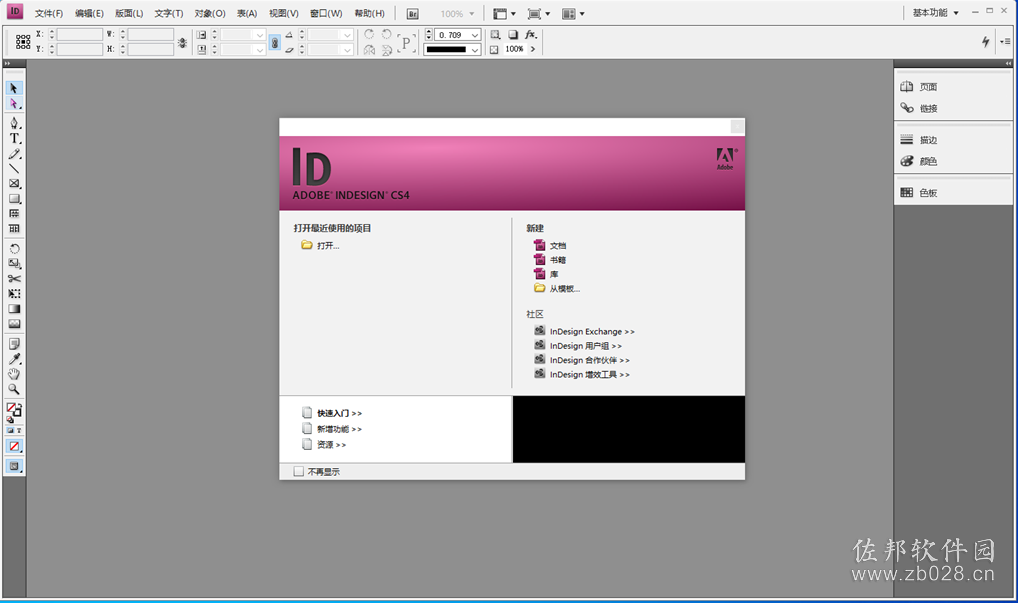Select the Scissors tool
Image resolution: width=1018 pixels, height=603 pixels.
coord(14,278)
